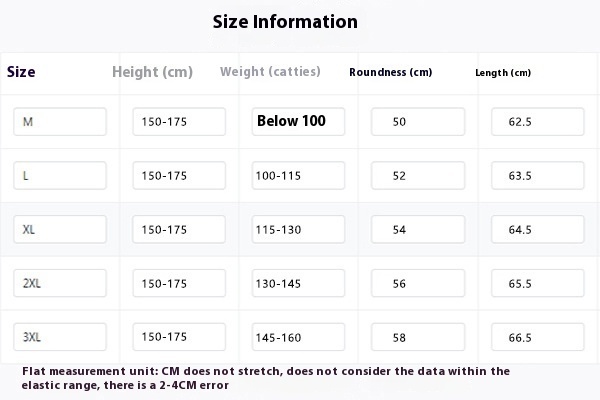Select the Length 62.5 cell
Screen dimensions: 600x400
[x=538, y=122]
